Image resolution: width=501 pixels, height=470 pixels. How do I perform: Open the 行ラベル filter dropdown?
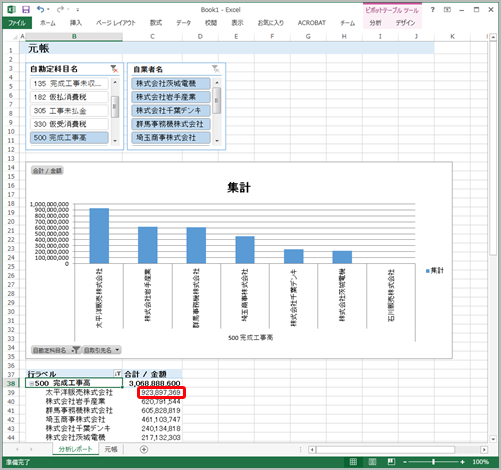coord(117,374)
